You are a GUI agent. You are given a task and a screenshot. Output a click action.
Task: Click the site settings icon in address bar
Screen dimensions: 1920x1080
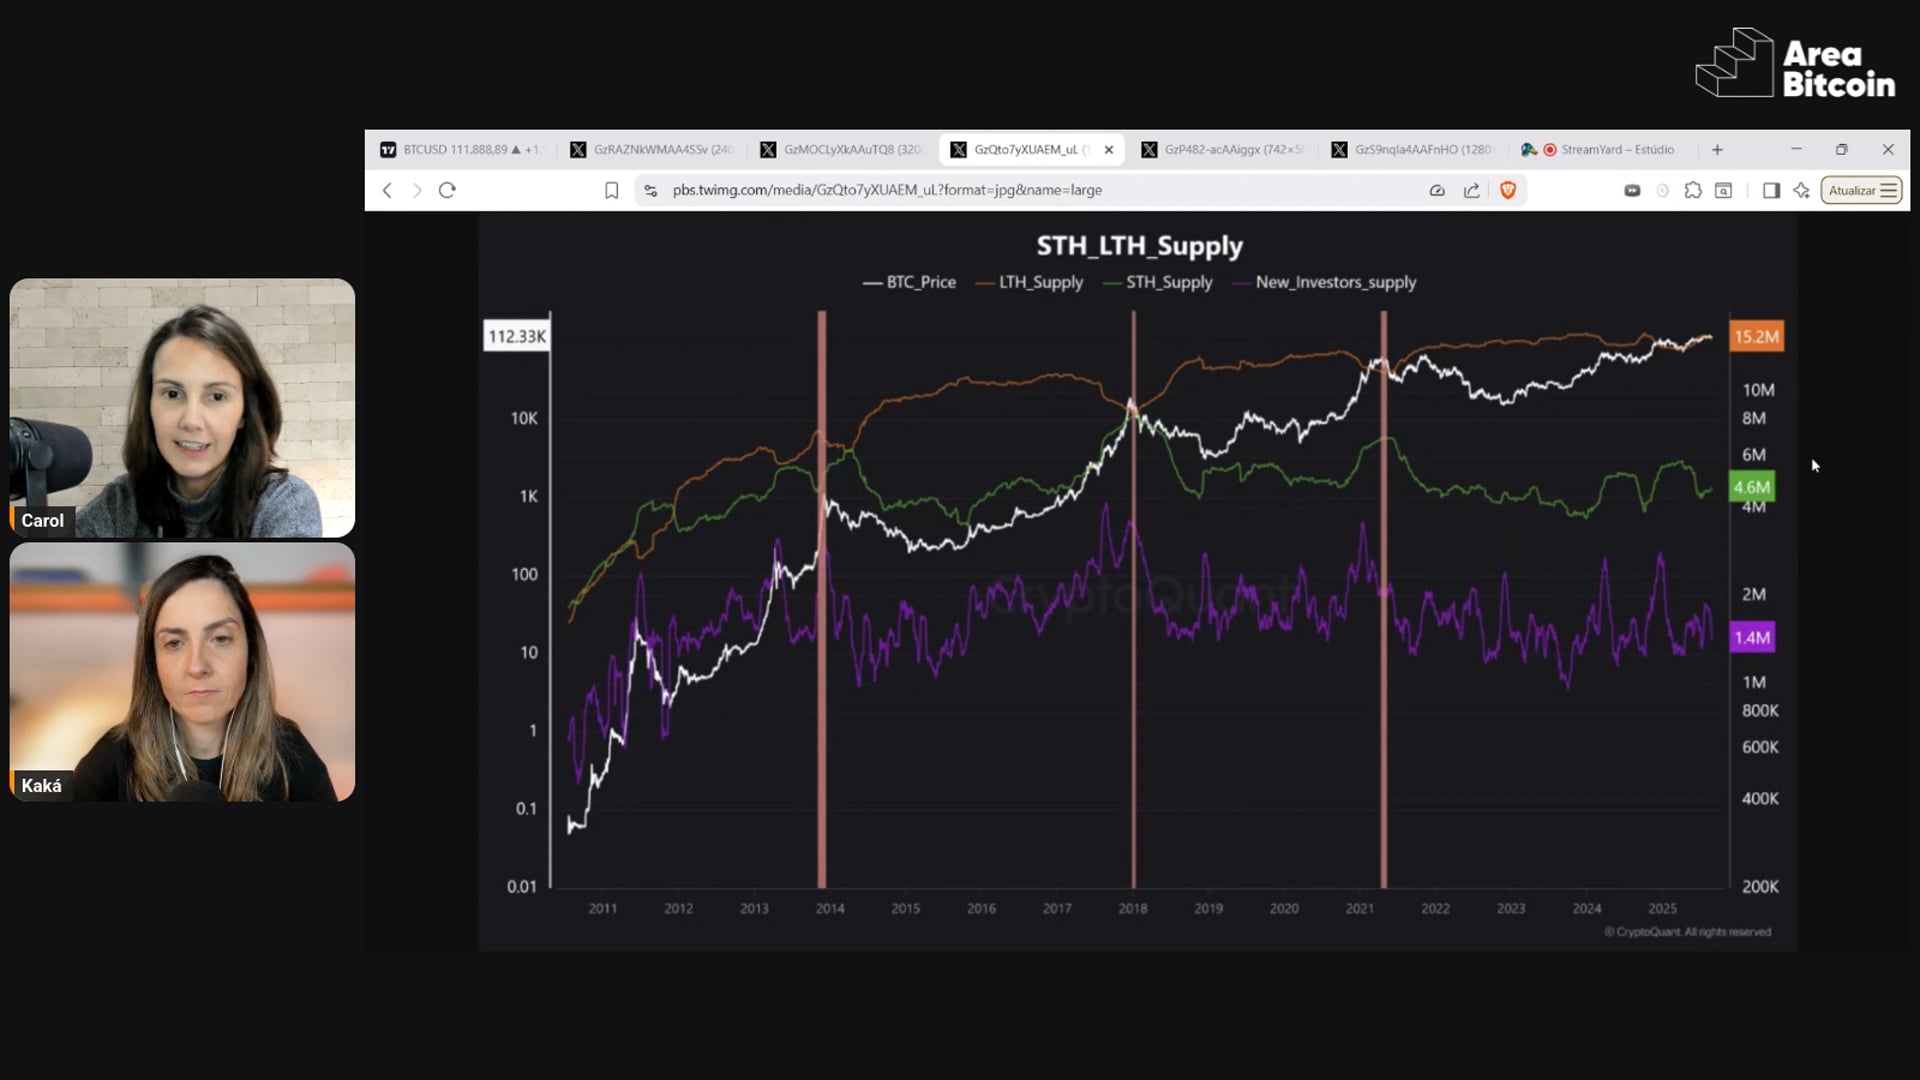[x=651, y=190]
